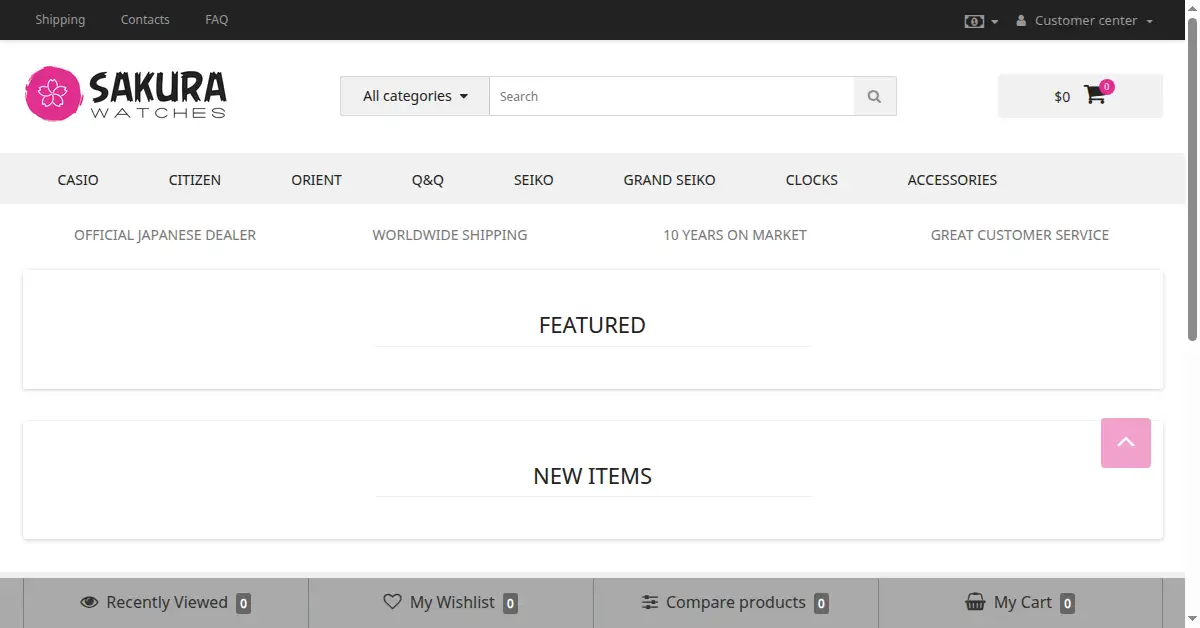The width and height of the screenshot is (1200, 628).
Task: Go to the Contacts page
Action: coord(145,19)
